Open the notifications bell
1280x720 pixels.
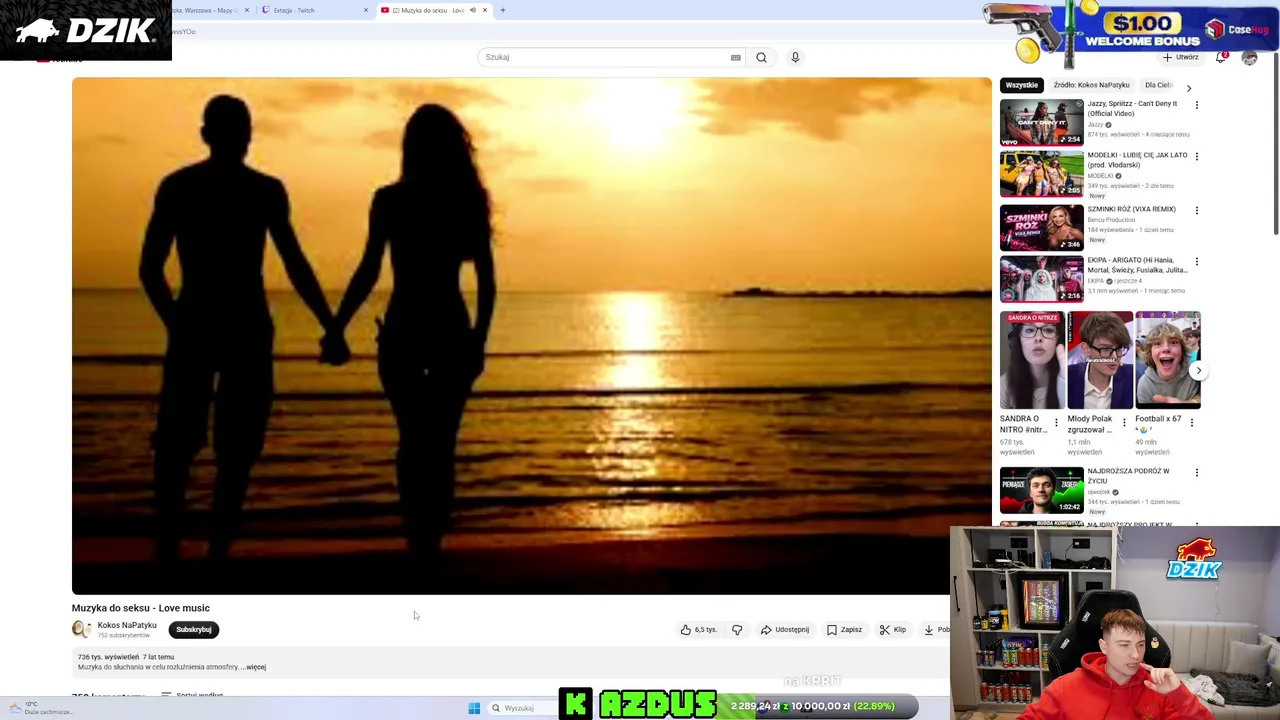point(1221,57)
